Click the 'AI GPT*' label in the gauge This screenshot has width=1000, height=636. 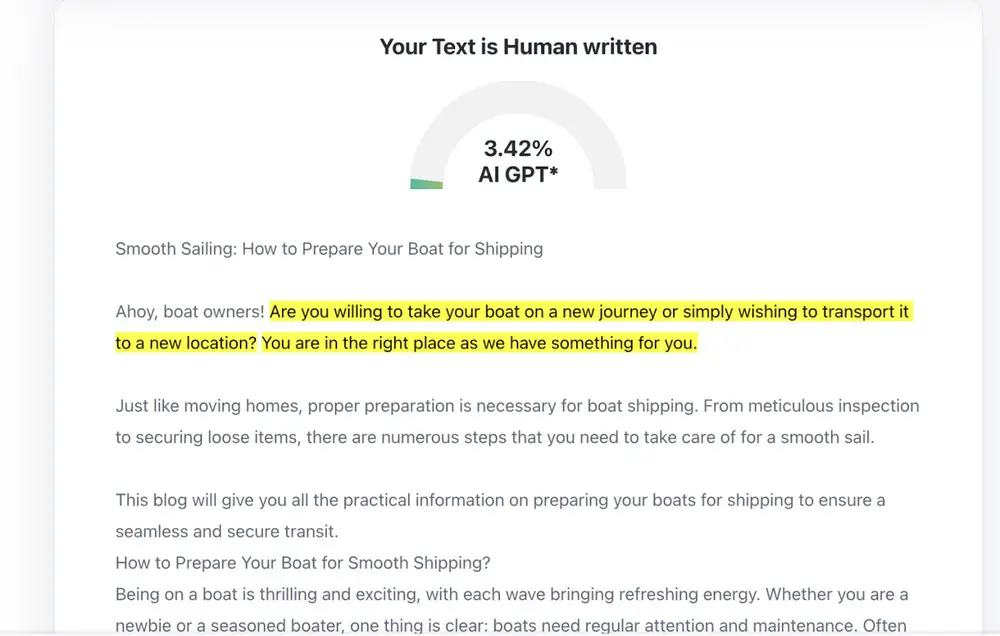click(518, 174)
